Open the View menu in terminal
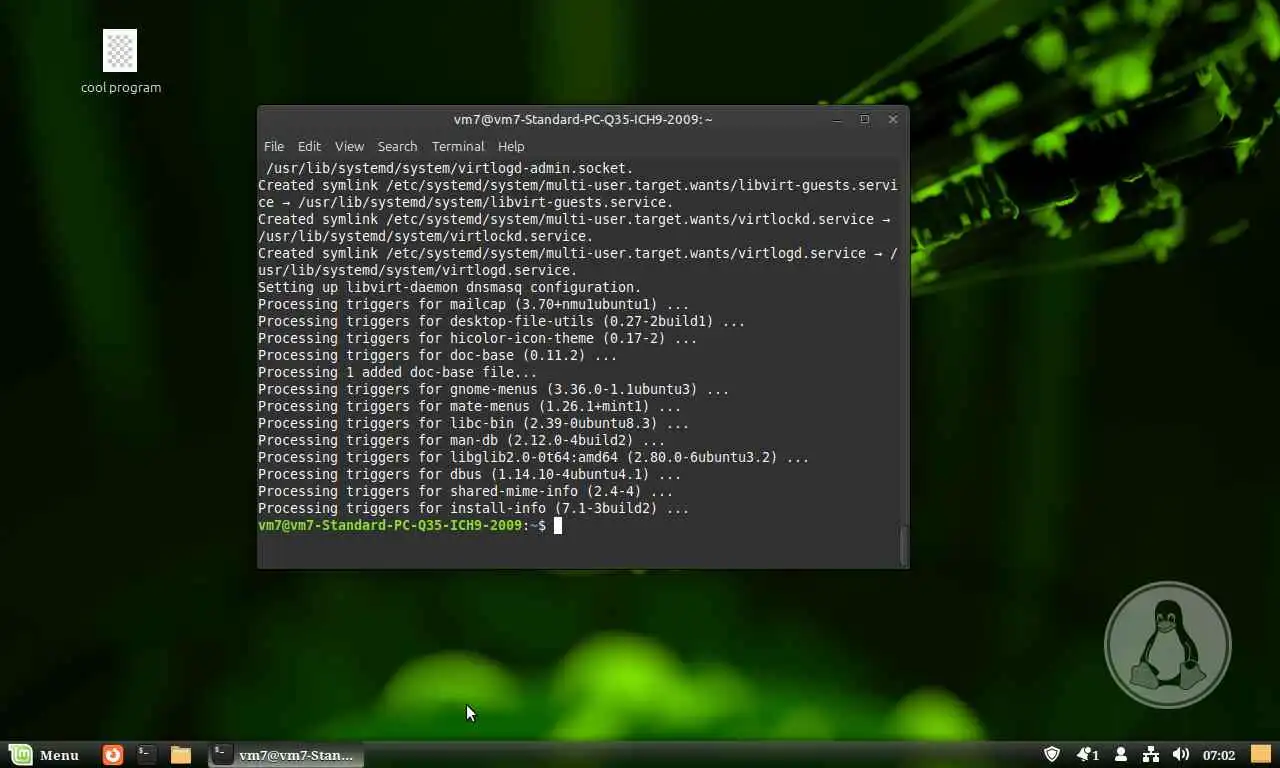This screenshot has height=768, width=1280. tap(349, 146)
